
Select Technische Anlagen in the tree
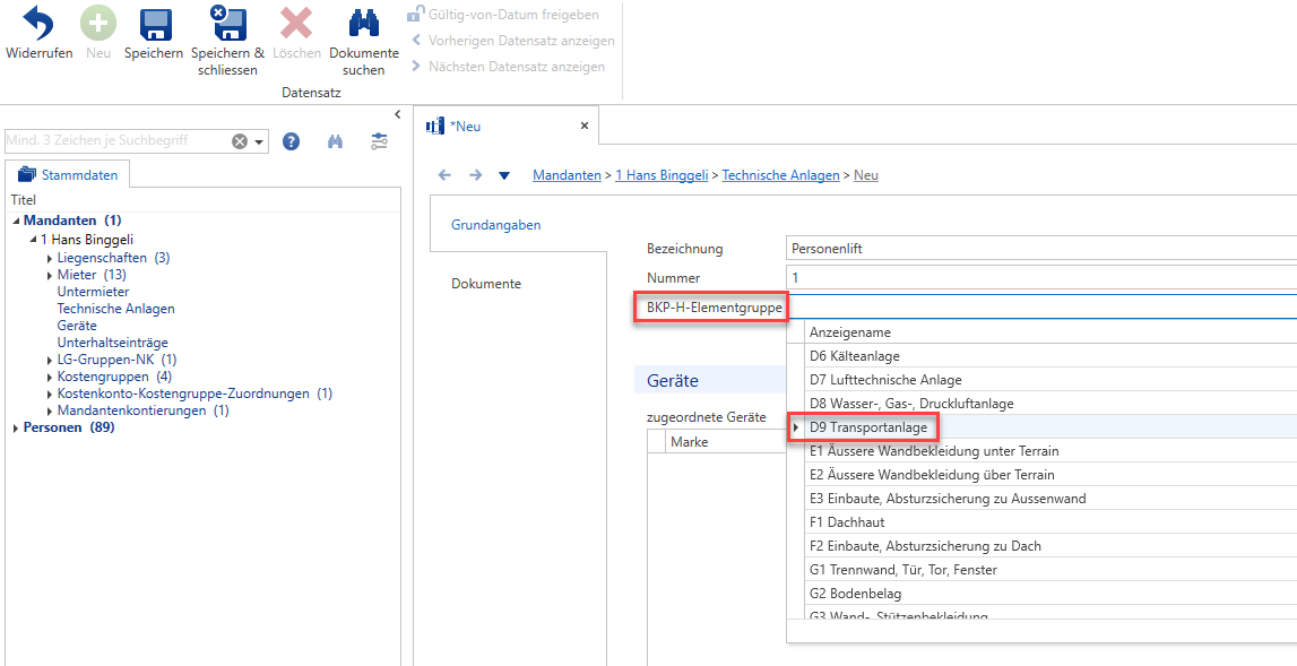116,309
